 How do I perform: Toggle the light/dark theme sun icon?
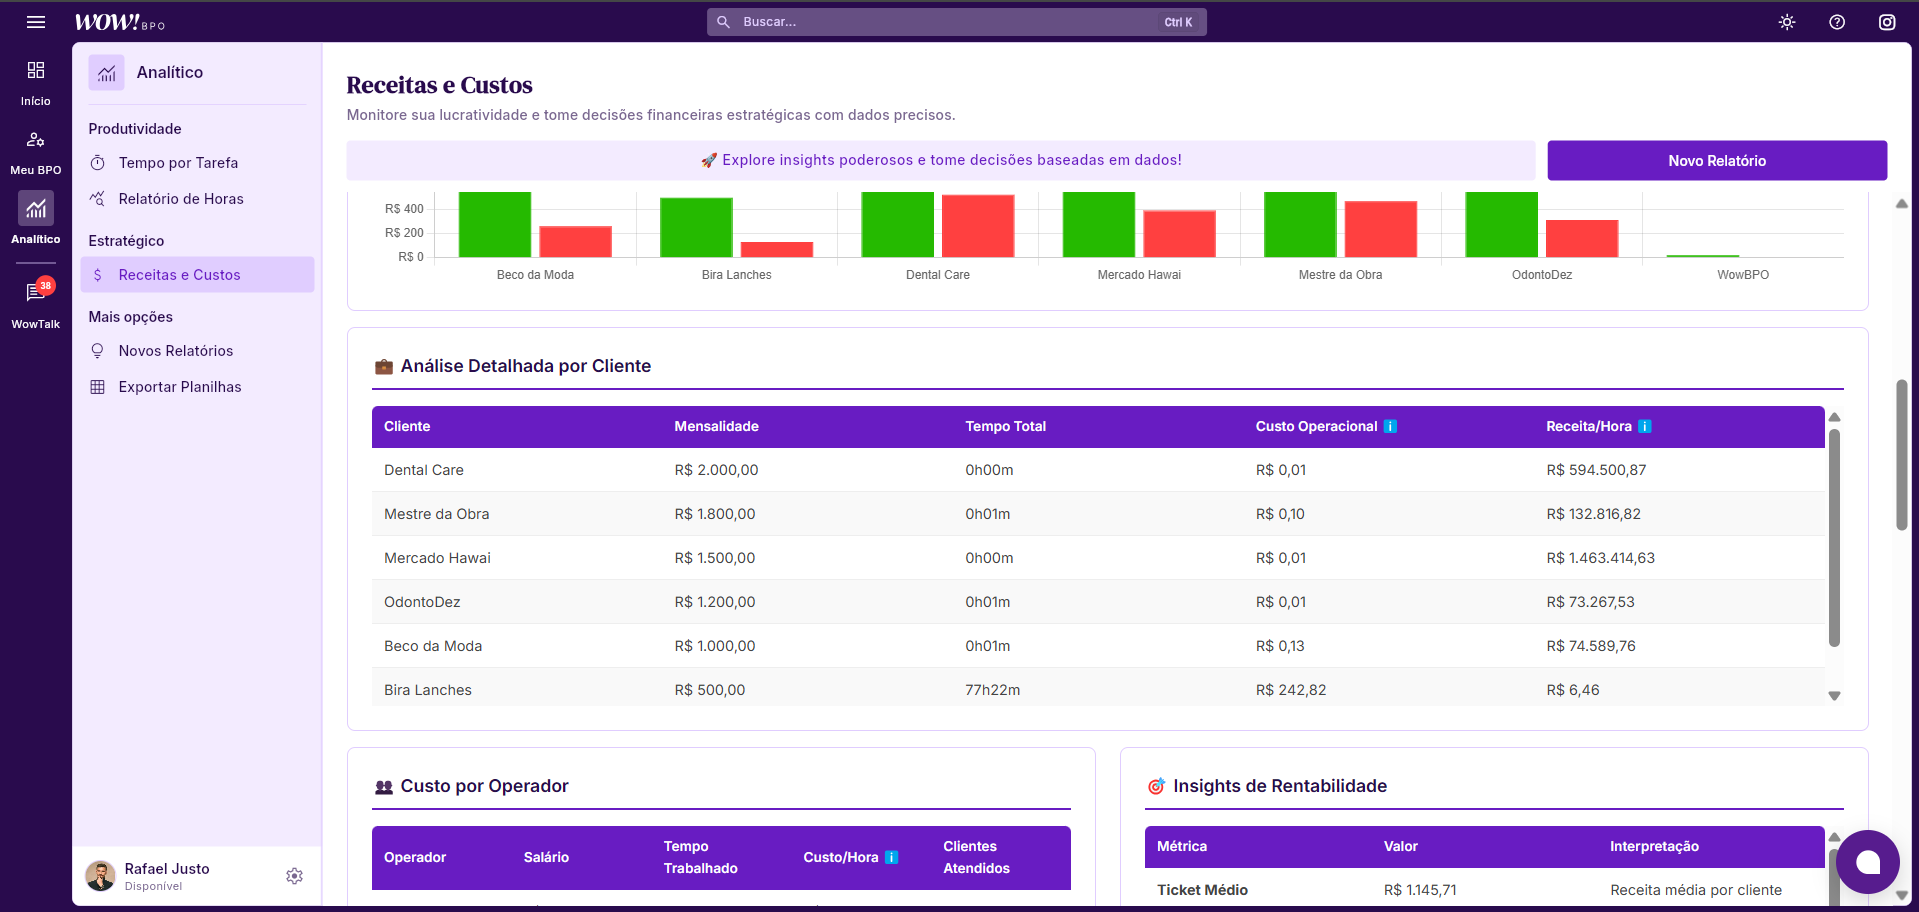(1787, 22)
